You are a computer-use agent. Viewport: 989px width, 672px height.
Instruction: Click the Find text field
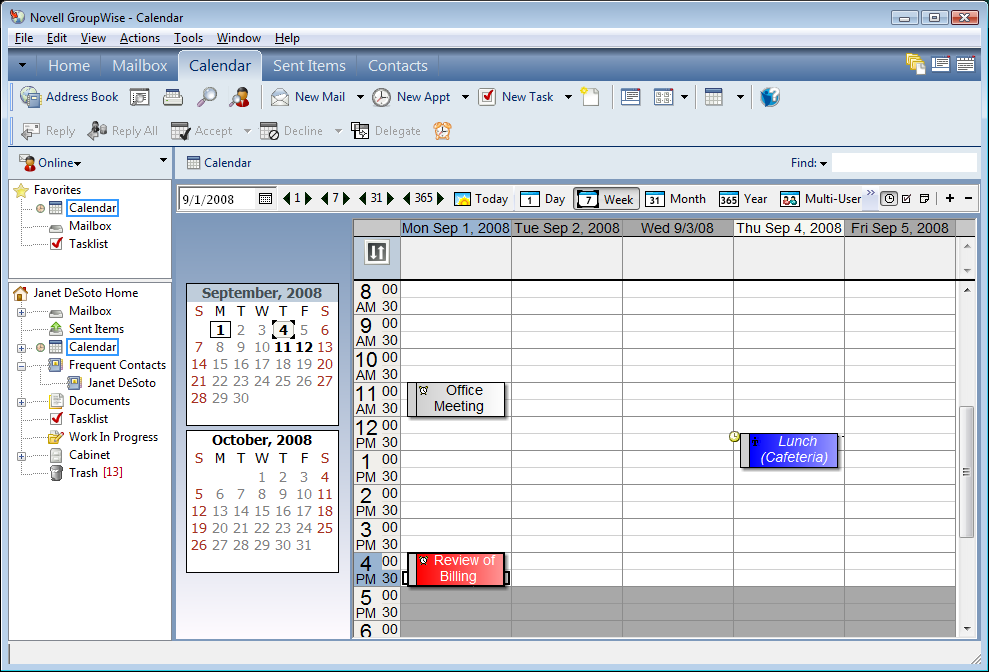click(904, 163)
